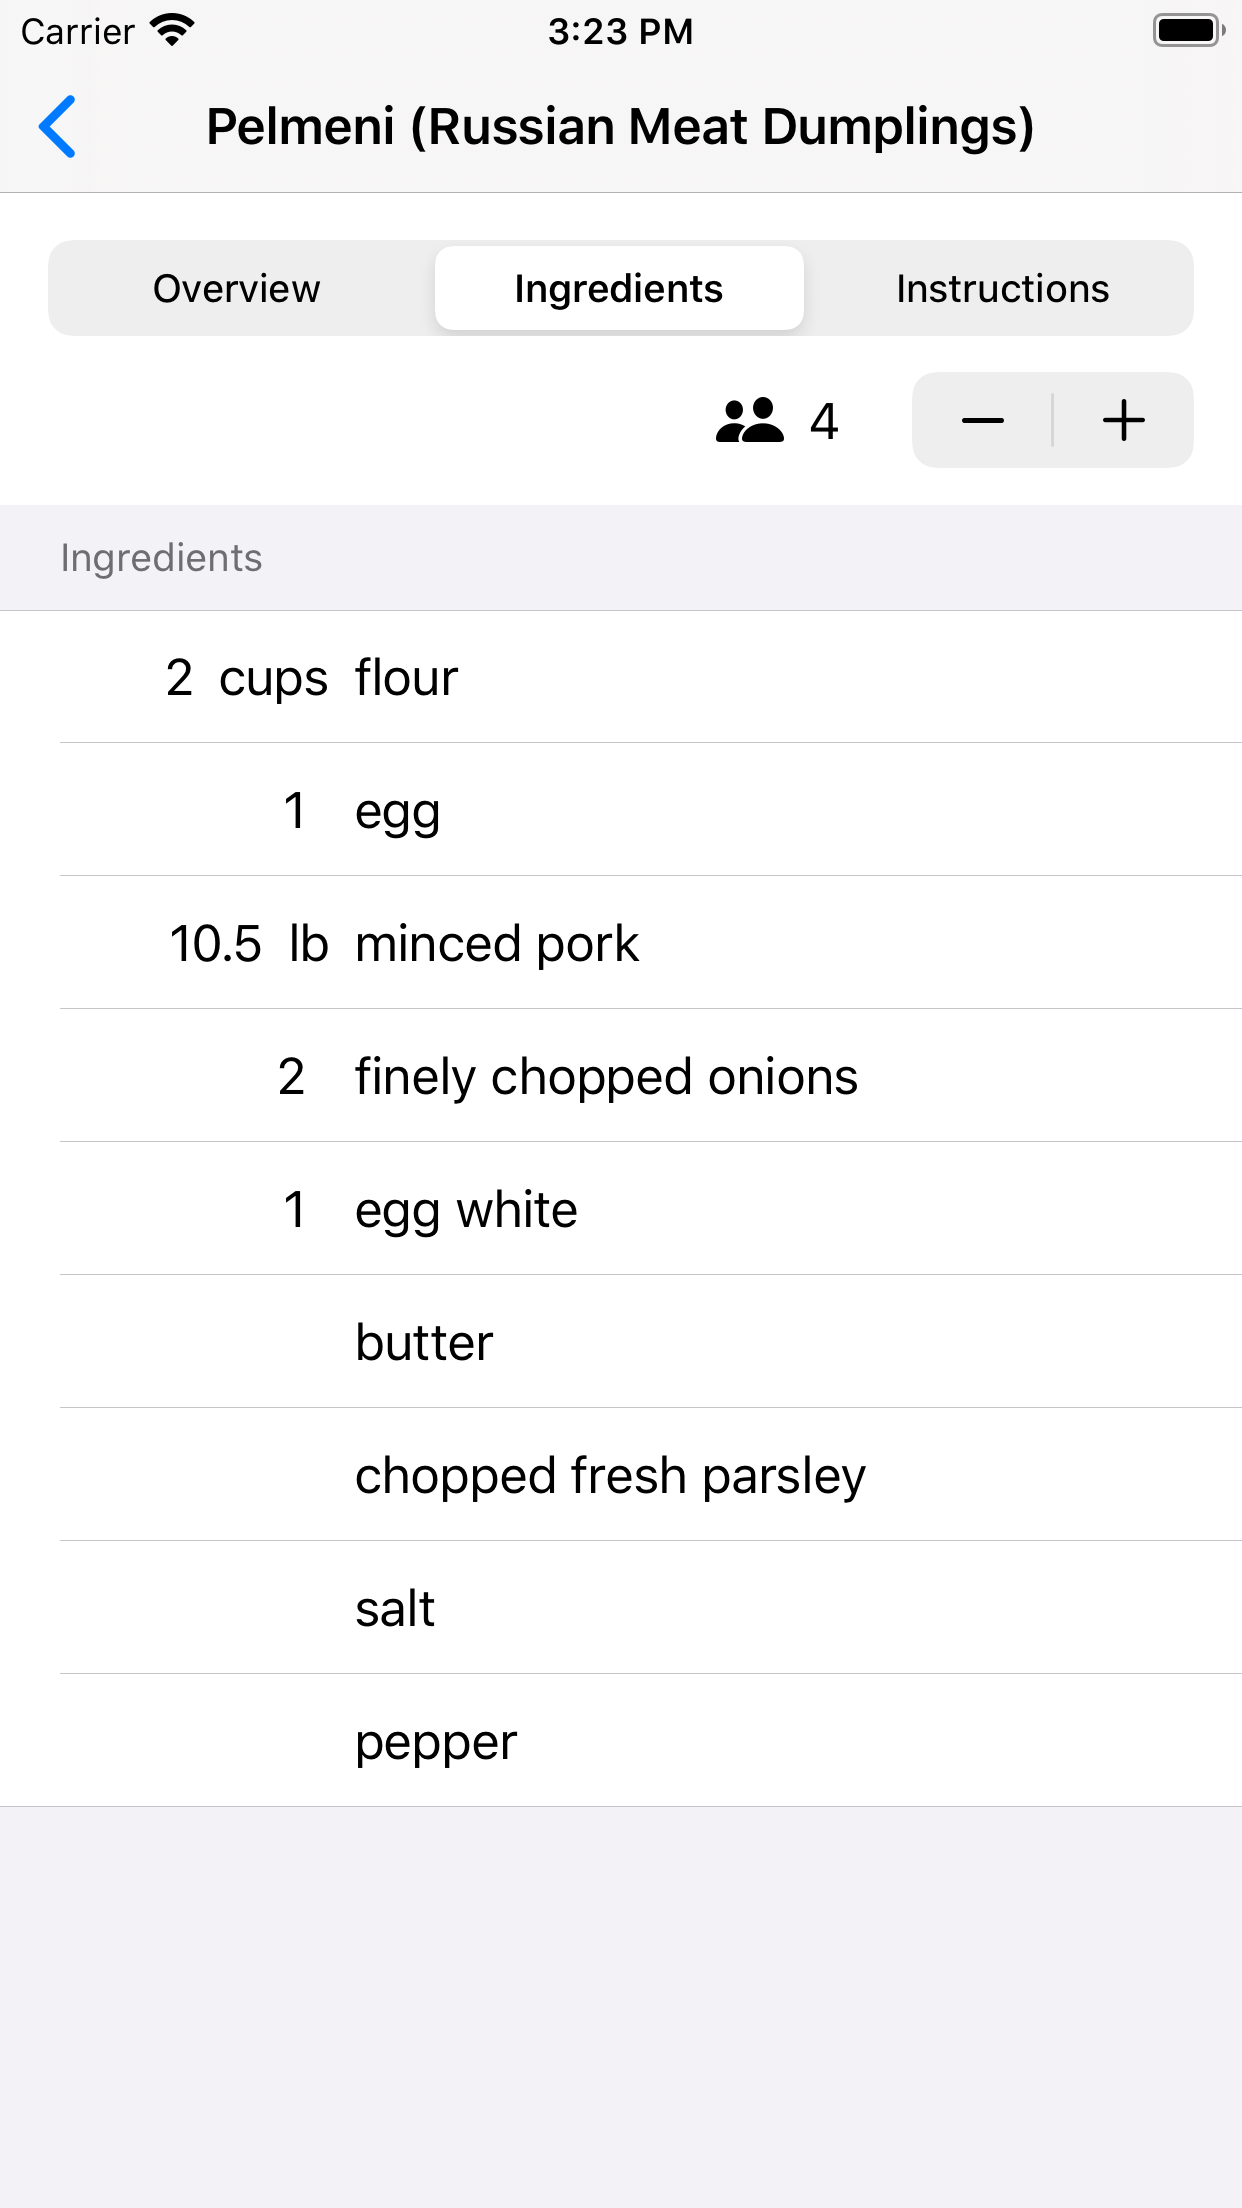Select finely chopped onions item
Image resolution: width=1242 pixels, height=2208 pixels.
click(620, 1076)
